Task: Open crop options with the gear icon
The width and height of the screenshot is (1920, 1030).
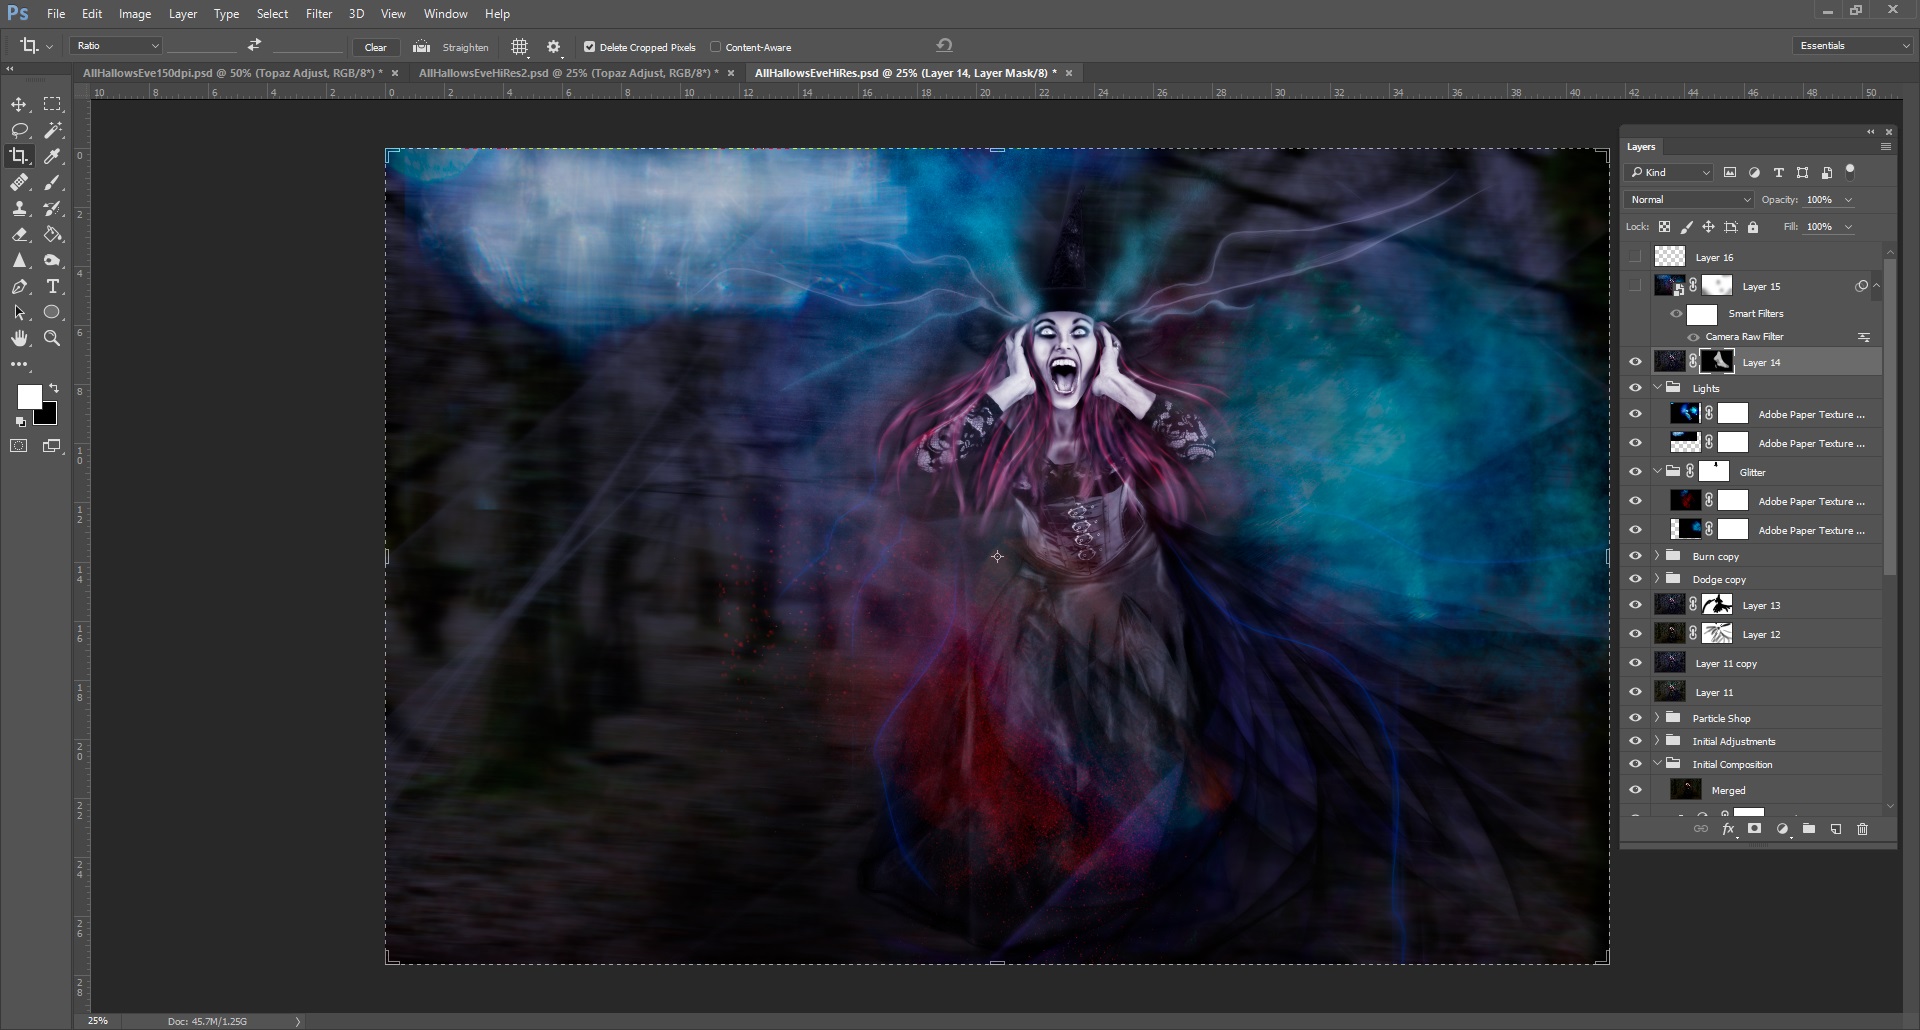Action: click(553, 46)
